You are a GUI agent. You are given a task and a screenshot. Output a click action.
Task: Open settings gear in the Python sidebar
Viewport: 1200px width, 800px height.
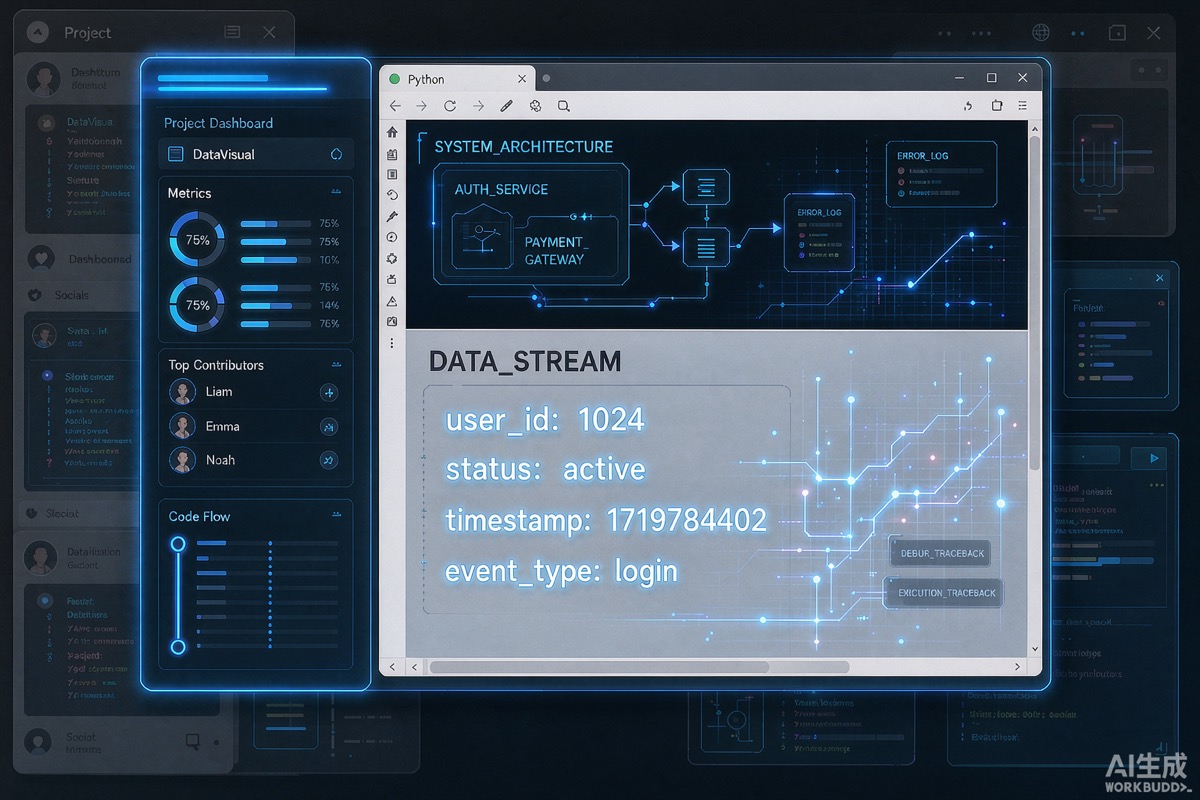click(x=392, y=258)
